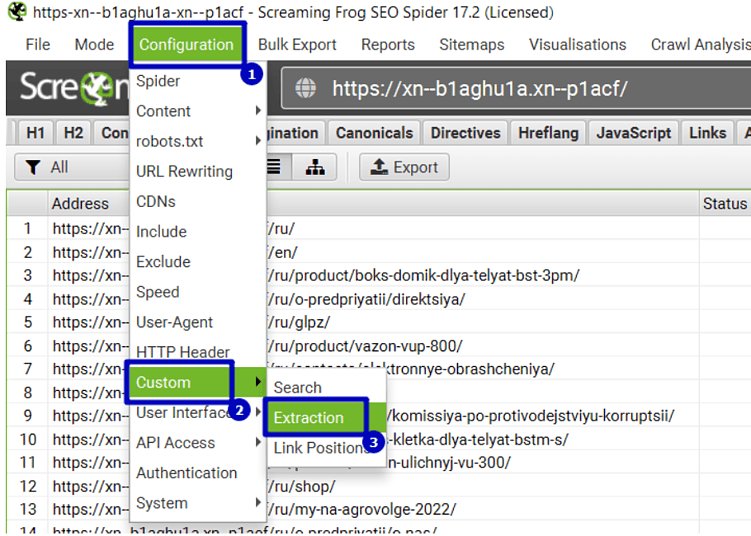Open Authentication configuration

(x=197, y=473)
